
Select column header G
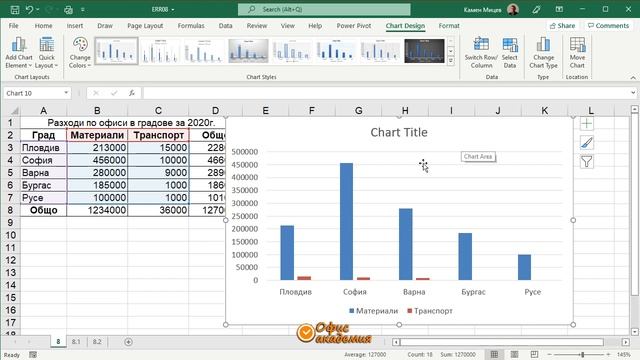tap(358, 111)
